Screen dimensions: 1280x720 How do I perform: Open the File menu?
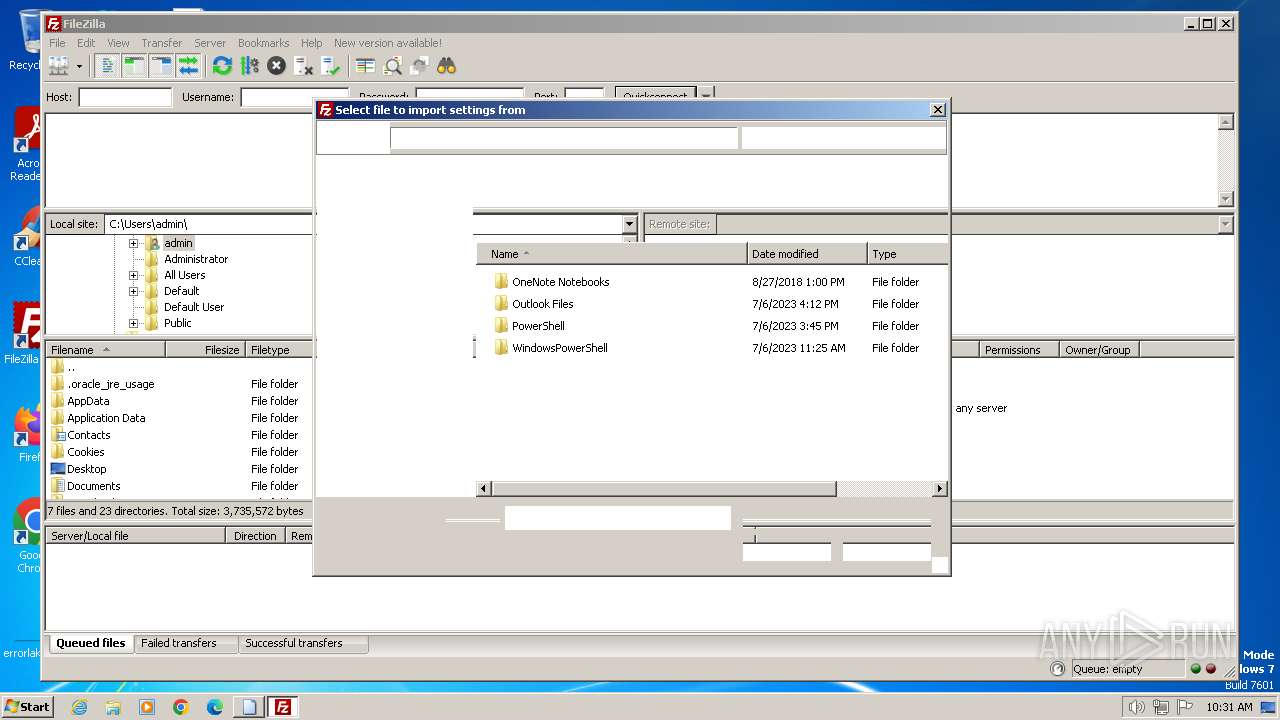coord(58,43)
